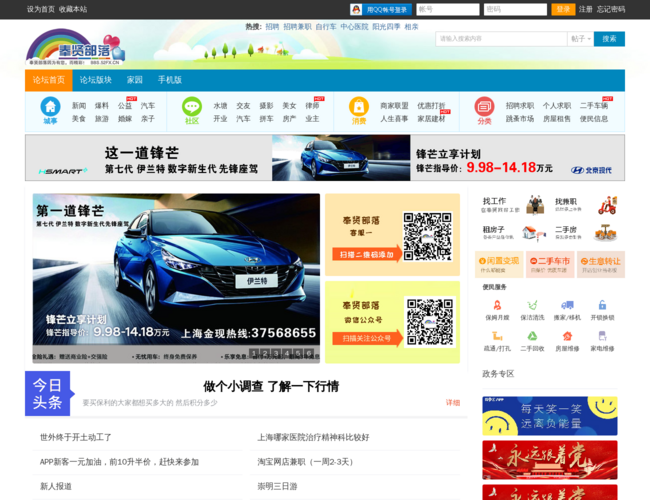Open the 爆料 board link

tap(102, 106)
